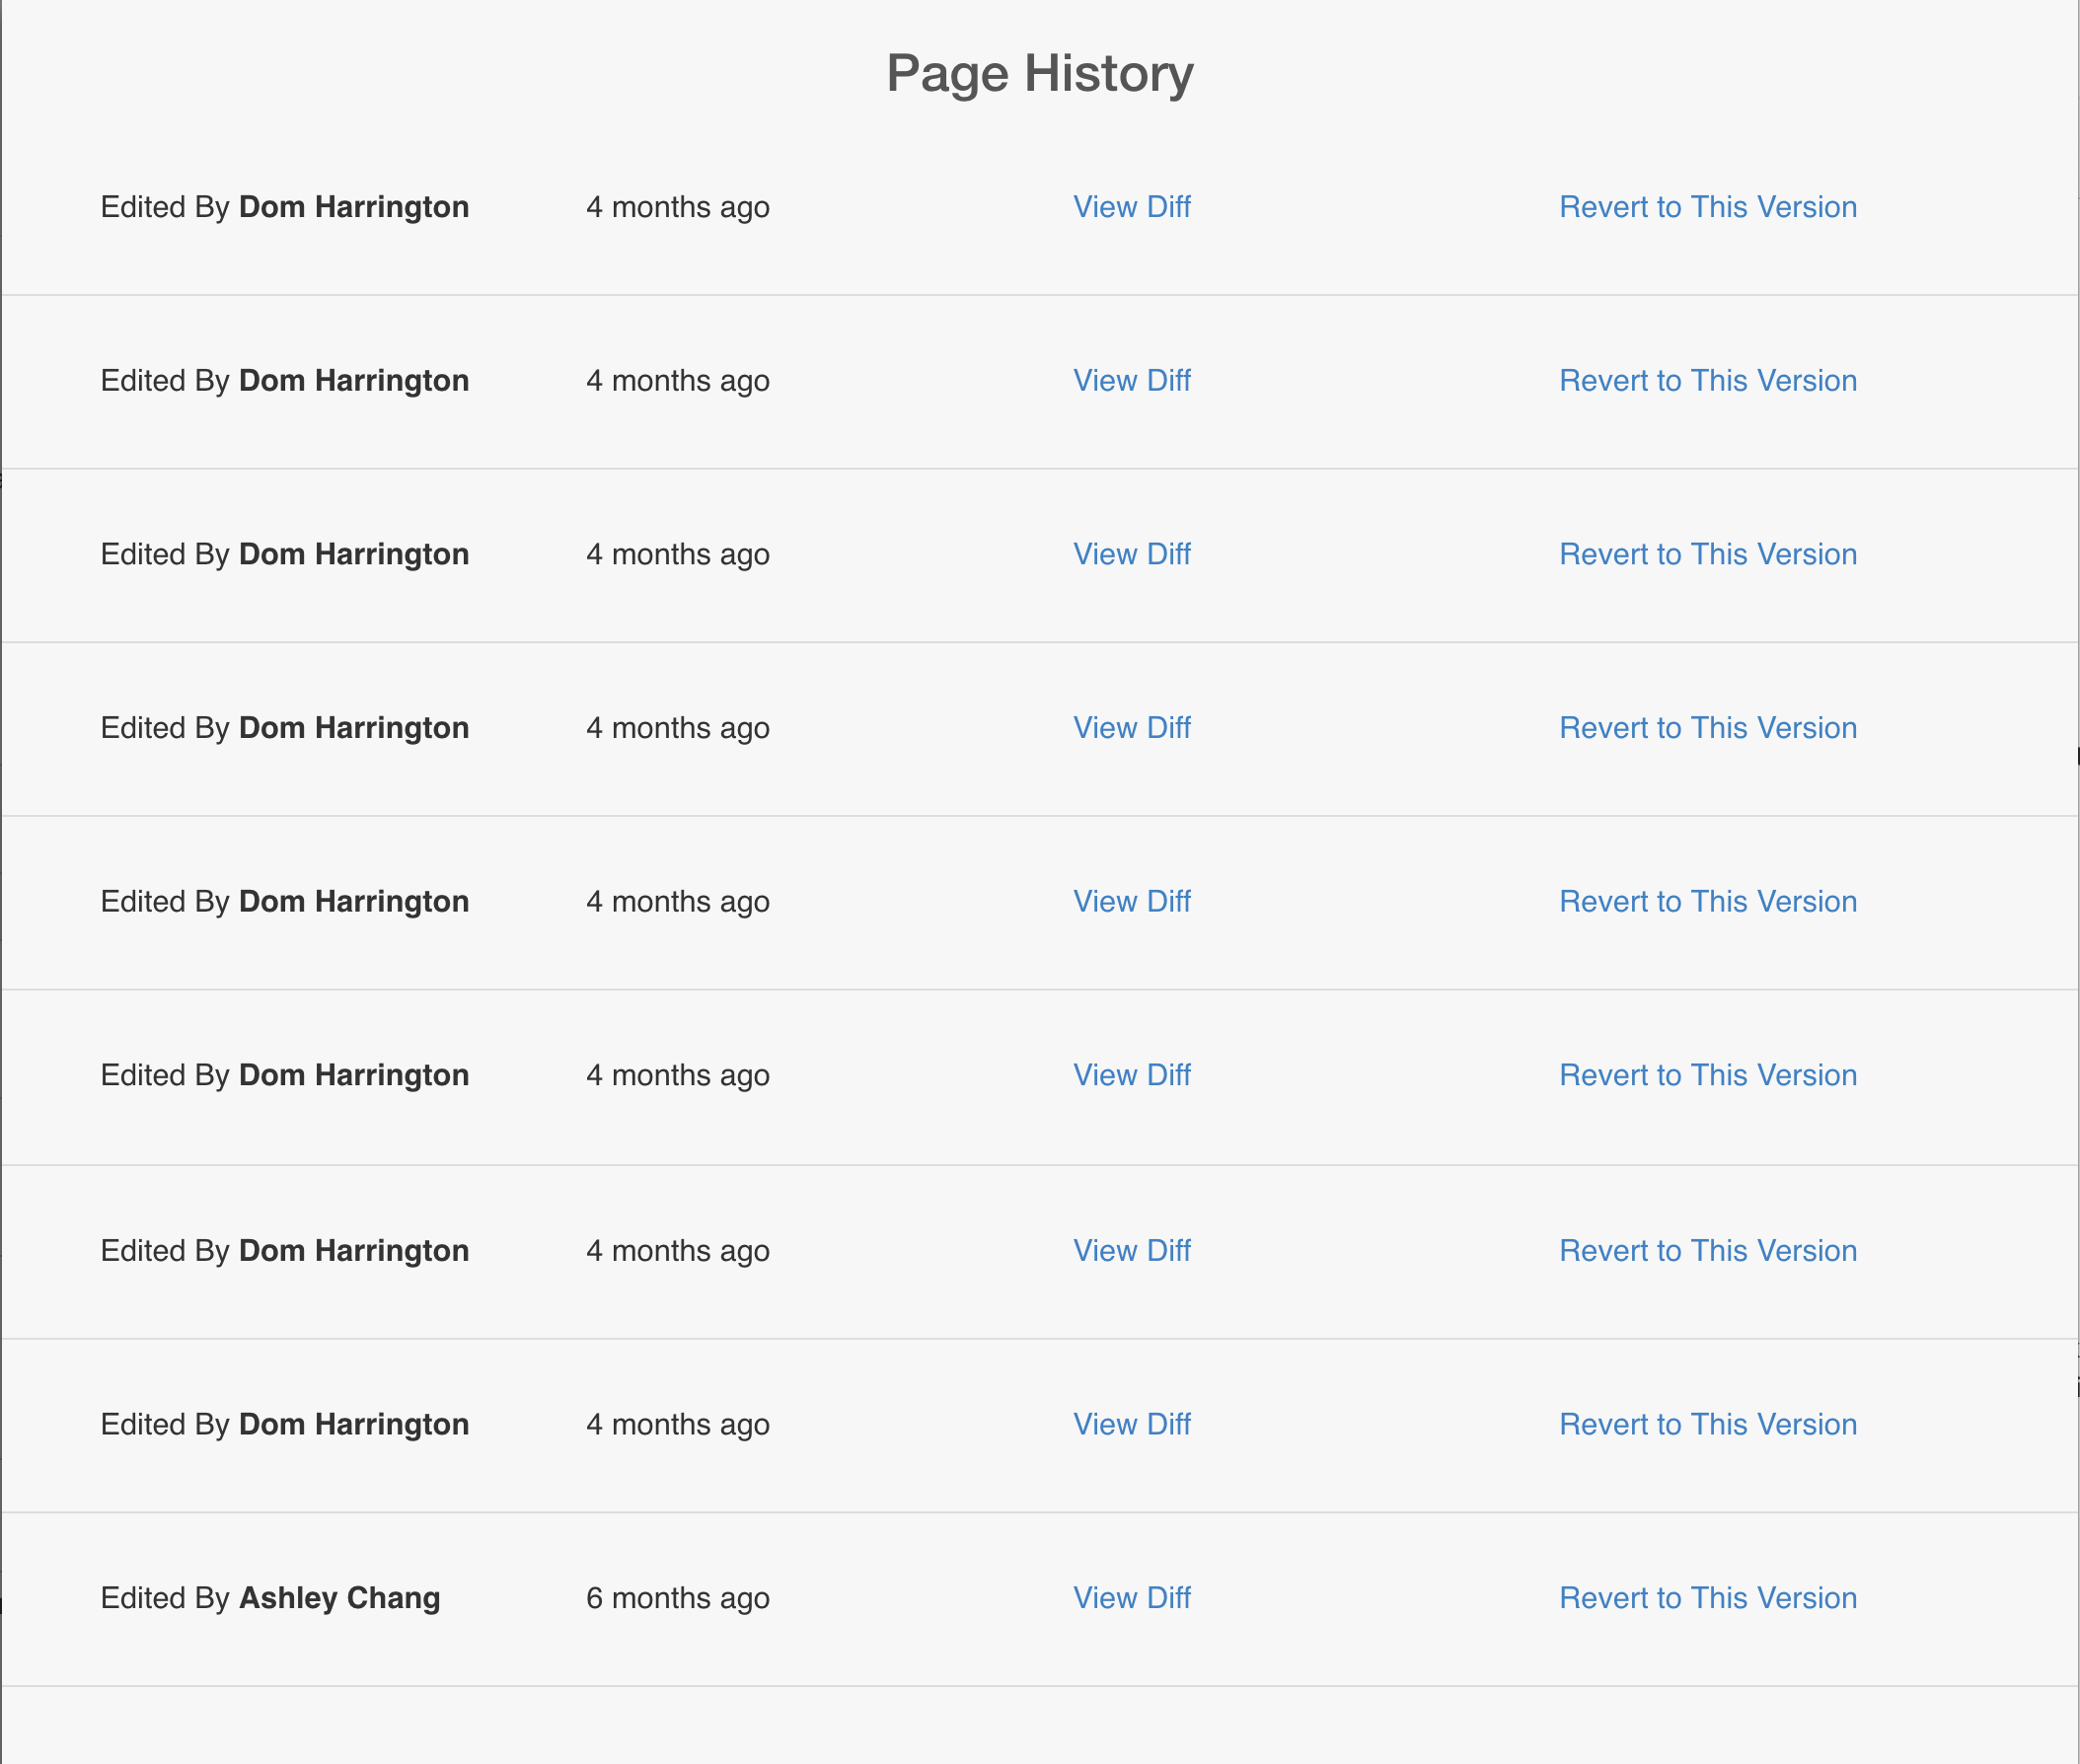Revert to the seventh-row version
Image resolution: width=2080 pixels, height=1764 pixels.
[1707, 1251]
